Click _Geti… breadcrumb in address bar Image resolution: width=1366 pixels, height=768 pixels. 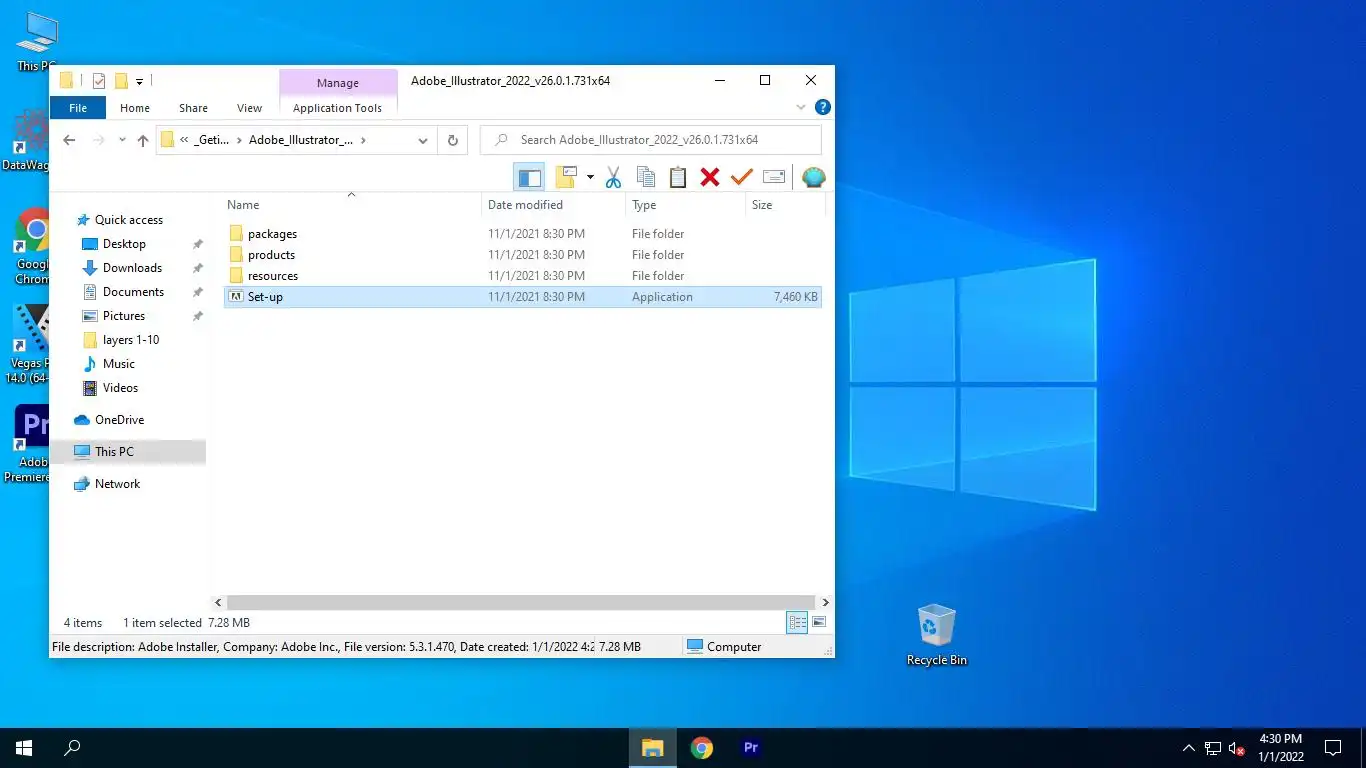pyautogui.click(x=212, y=140)
